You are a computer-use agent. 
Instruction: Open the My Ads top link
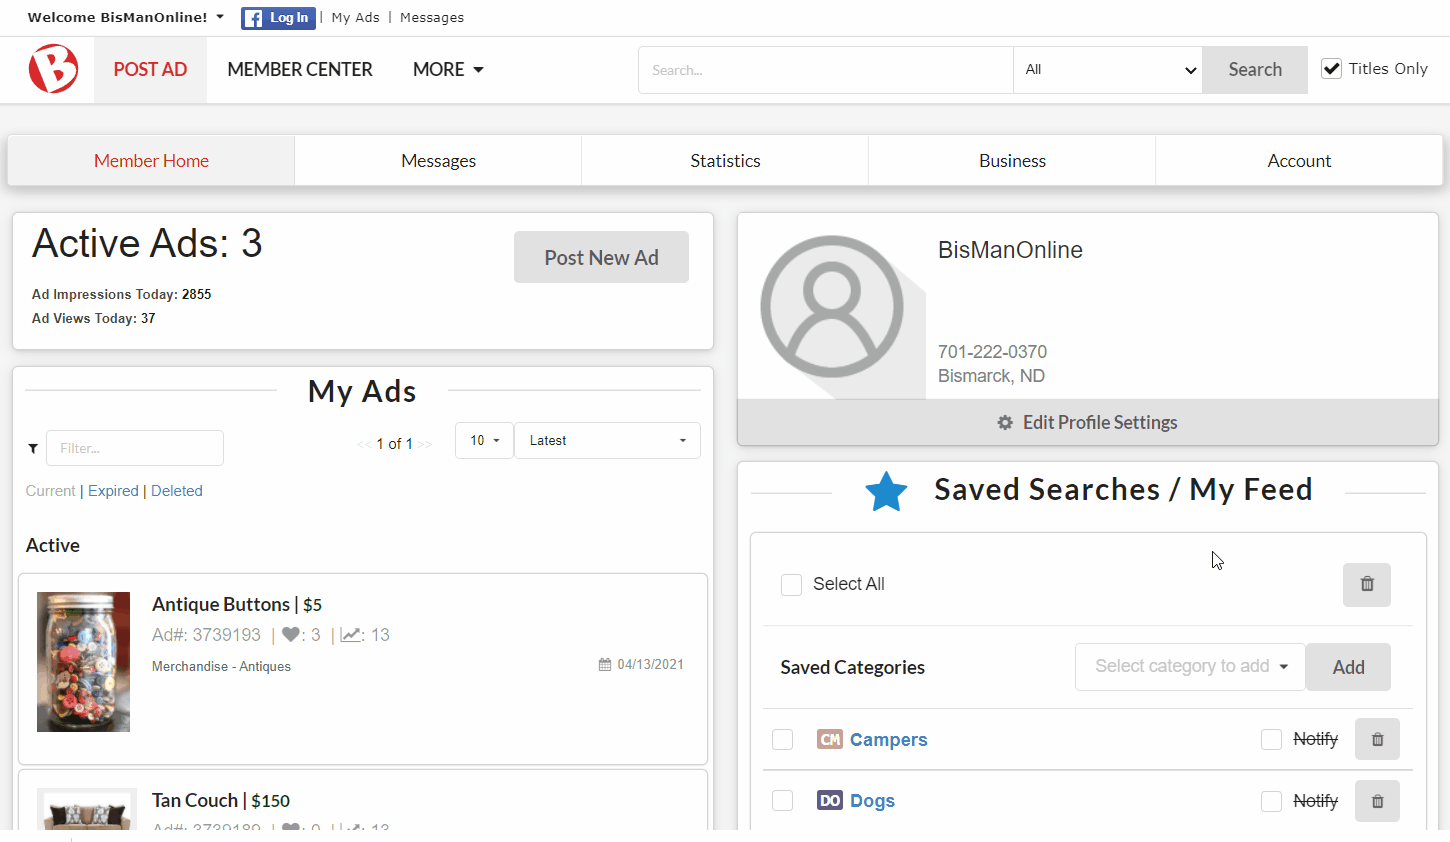355,18
